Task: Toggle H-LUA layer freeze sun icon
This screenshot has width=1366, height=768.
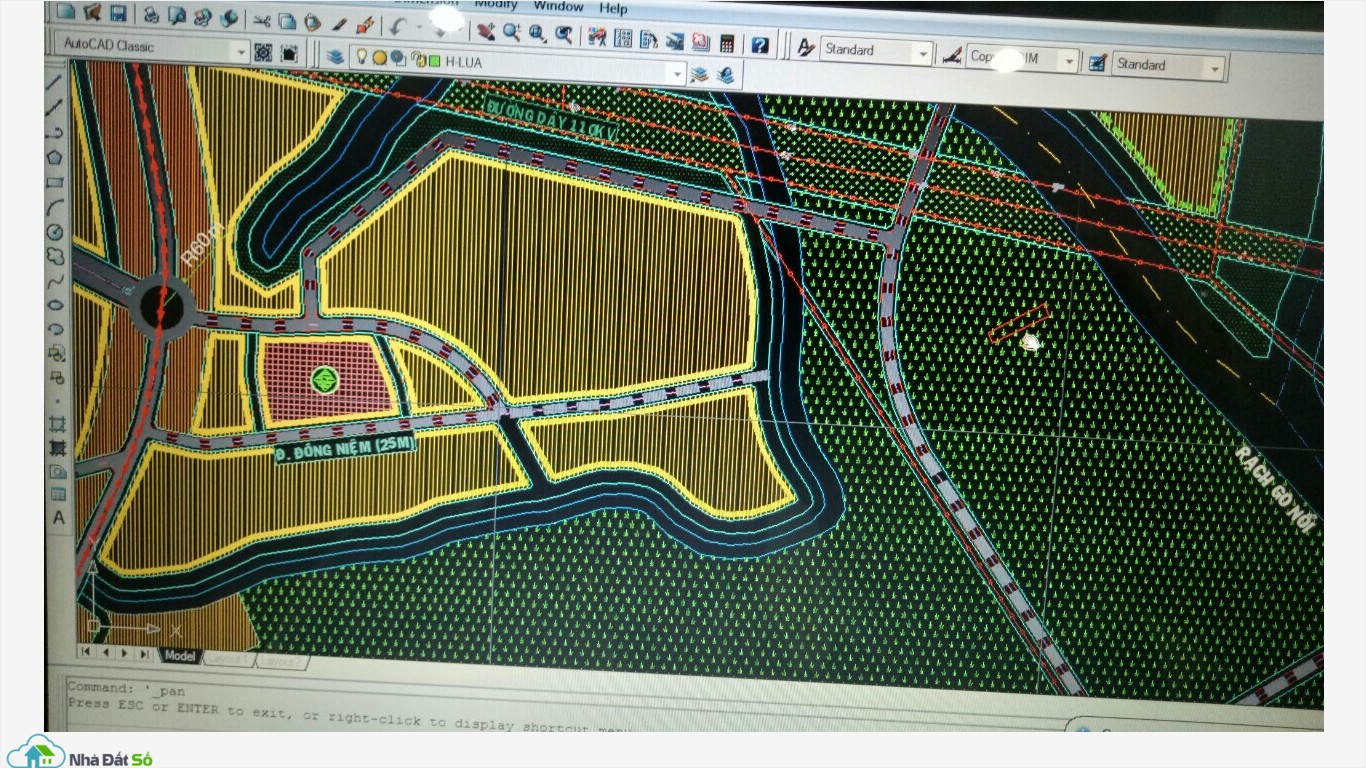Action: (379, 58)
